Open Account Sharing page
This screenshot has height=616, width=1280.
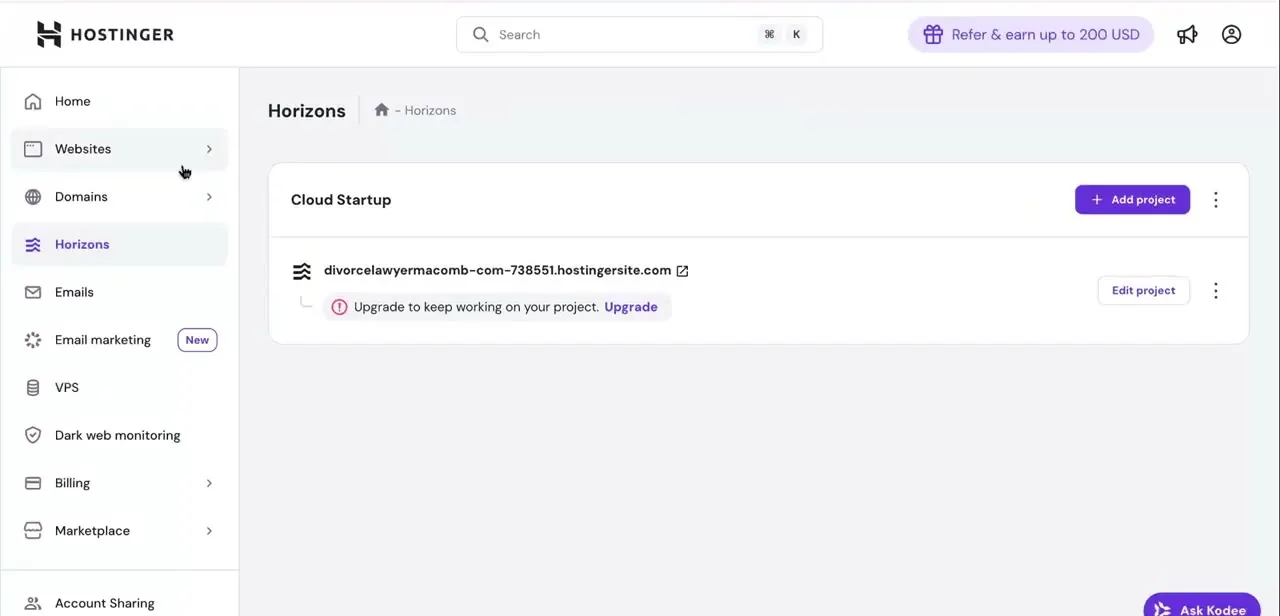coord(119,603)
